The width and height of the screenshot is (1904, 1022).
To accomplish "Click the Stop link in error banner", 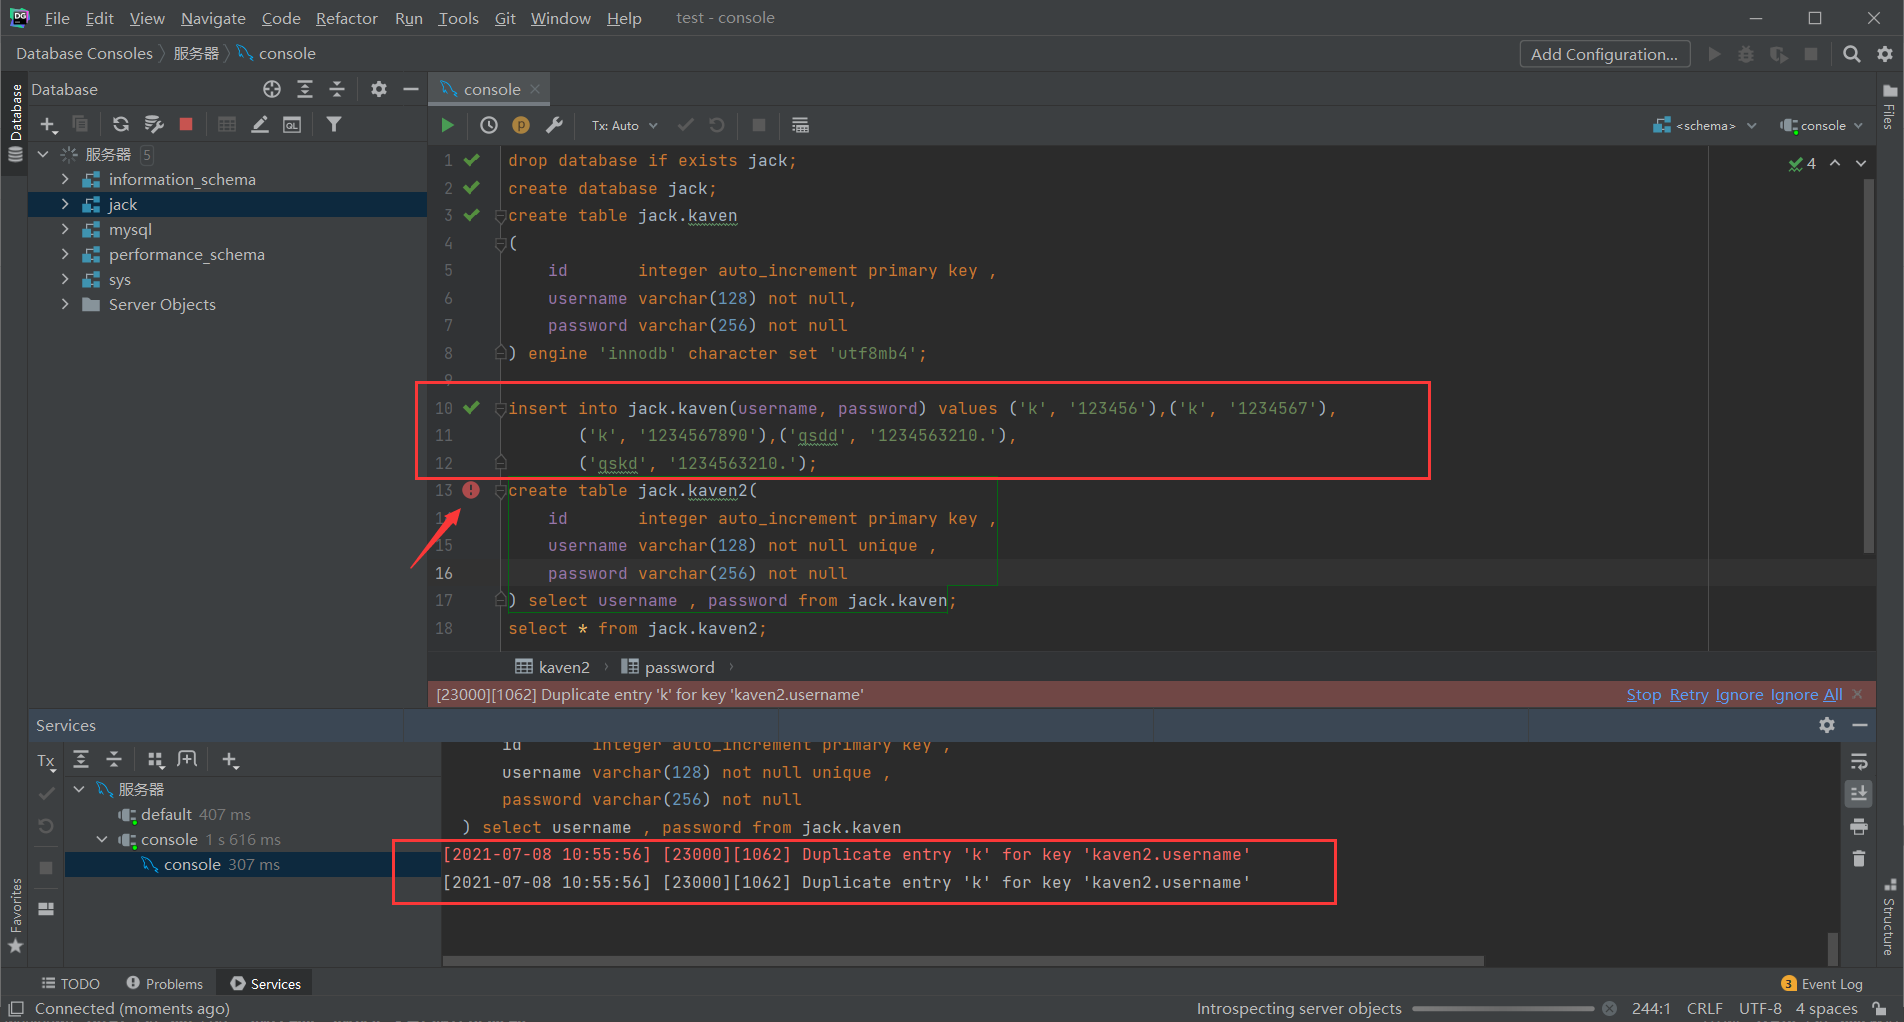I will click(1643, 695).
